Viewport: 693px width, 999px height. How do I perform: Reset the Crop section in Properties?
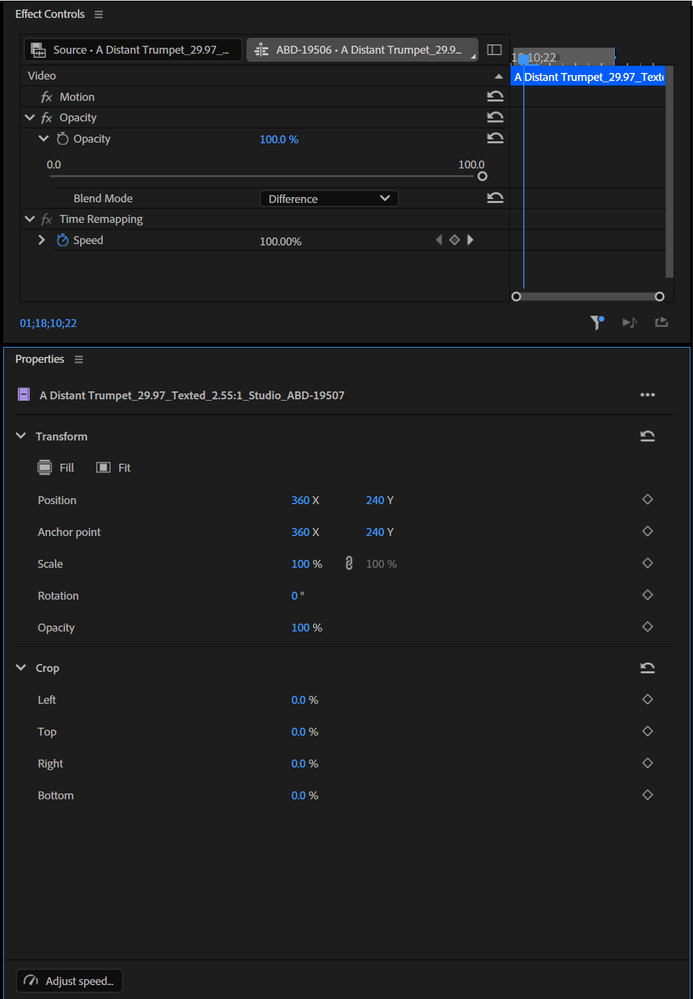pos(647,668)
